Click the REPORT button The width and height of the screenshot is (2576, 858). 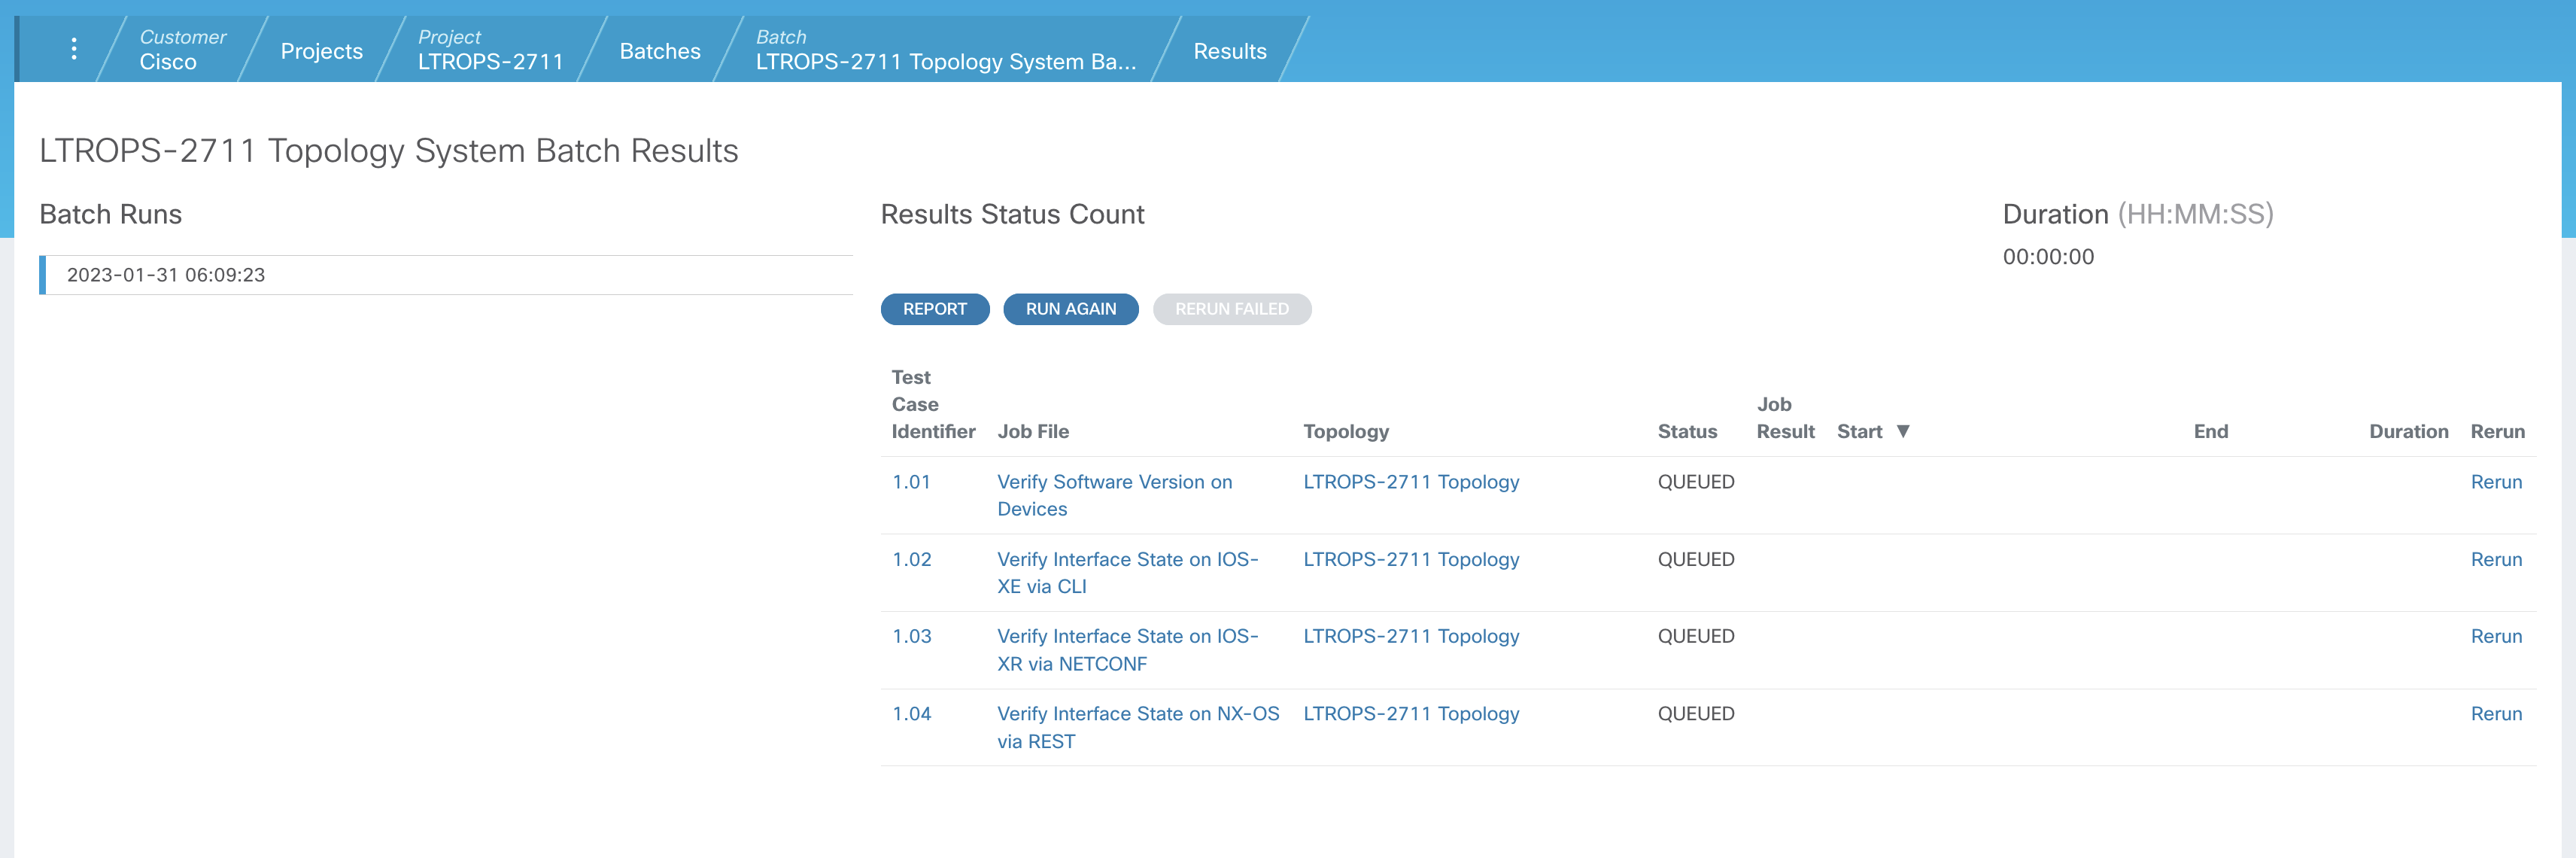[x=934, y=309]
